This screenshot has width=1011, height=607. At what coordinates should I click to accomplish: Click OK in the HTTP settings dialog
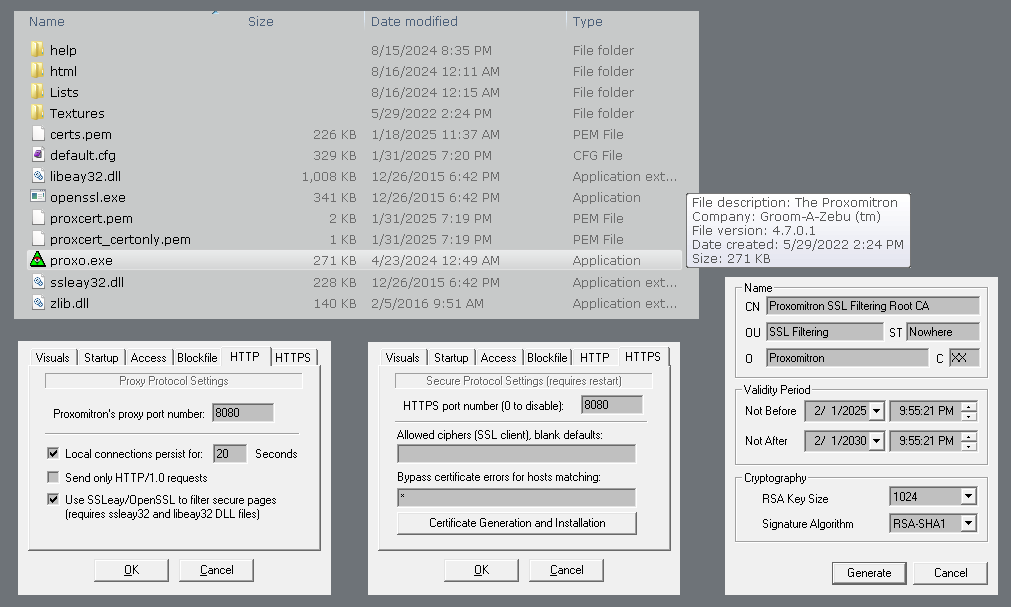click(x=132, y=570)
